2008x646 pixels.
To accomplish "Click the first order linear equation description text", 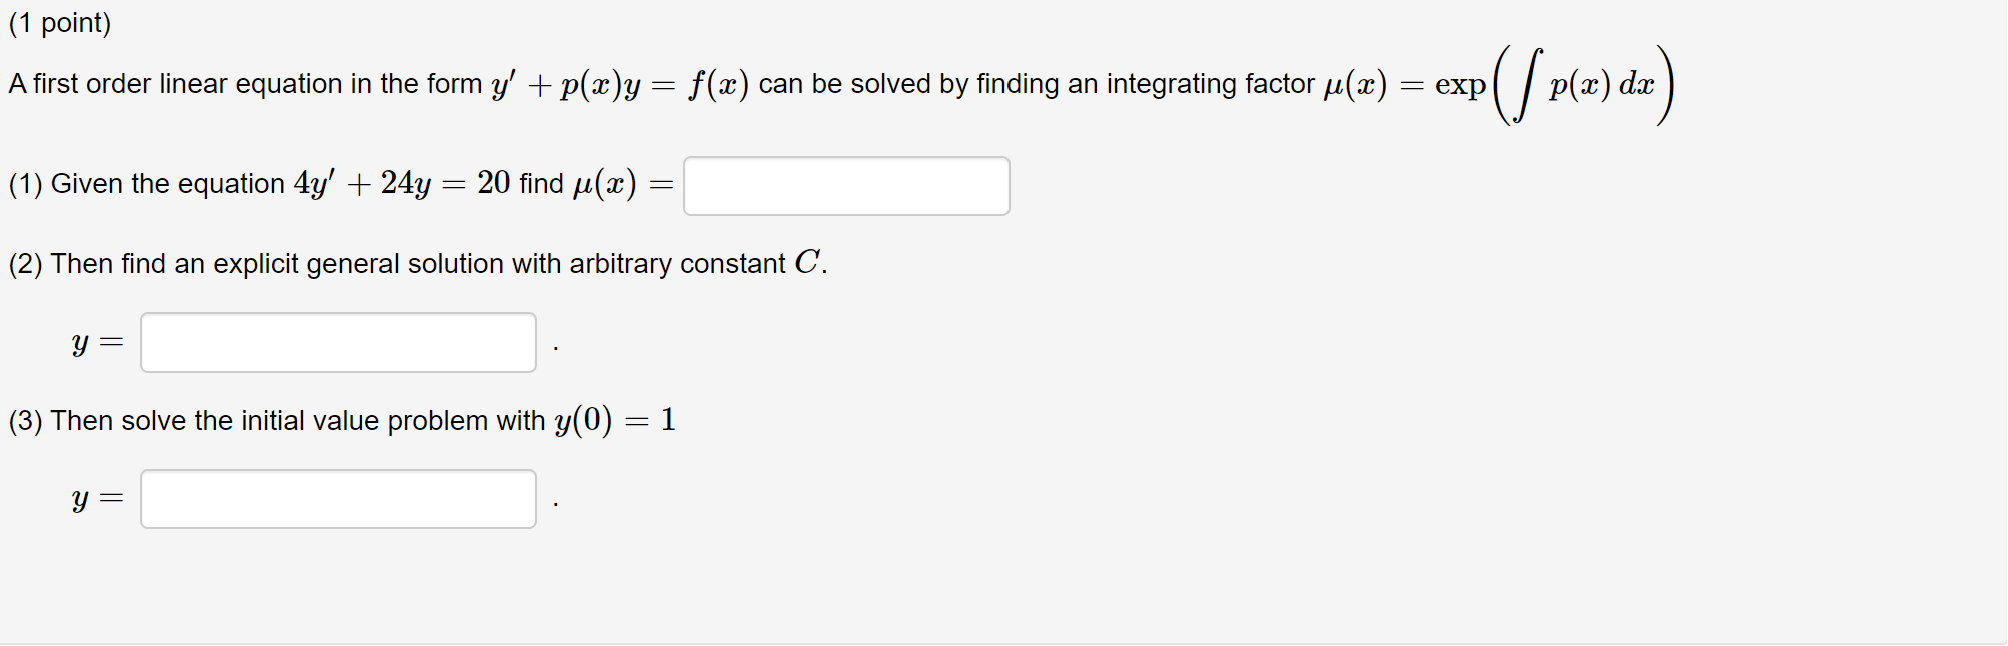I will pyautogui.click(x=240, y=84).
